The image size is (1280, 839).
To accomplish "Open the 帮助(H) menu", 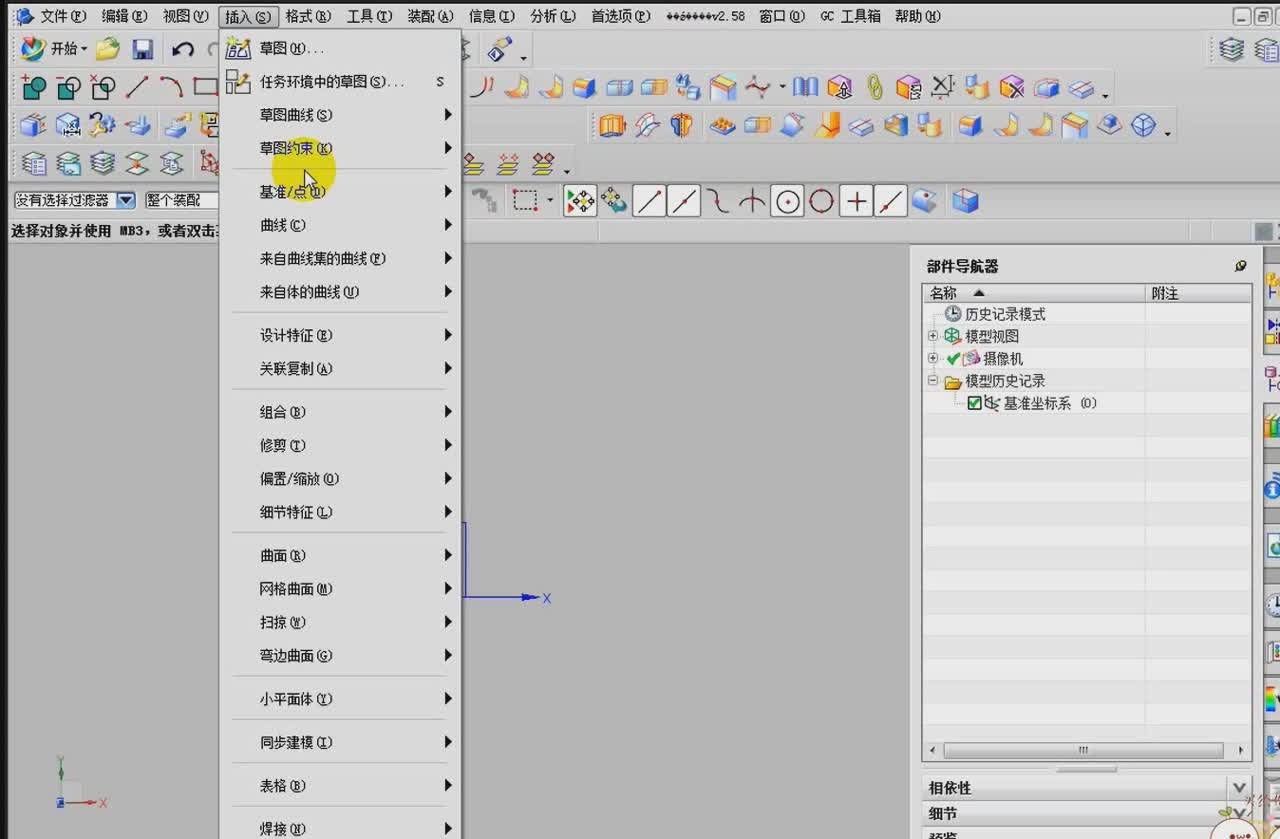I will click(917, 16).
